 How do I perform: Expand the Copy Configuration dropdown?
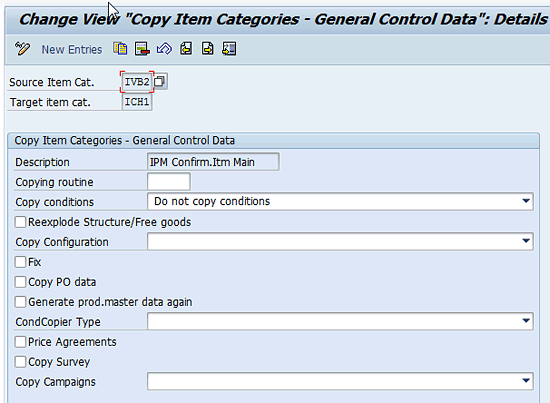[x=525, y=241]
